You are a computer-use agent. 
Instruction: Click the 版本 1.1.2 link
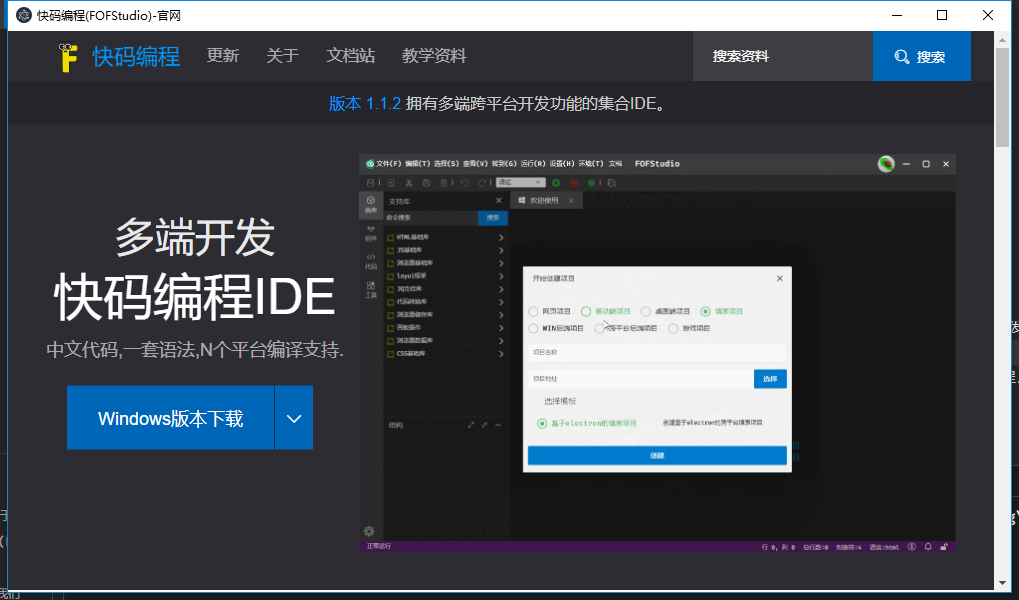click(365, 103)
